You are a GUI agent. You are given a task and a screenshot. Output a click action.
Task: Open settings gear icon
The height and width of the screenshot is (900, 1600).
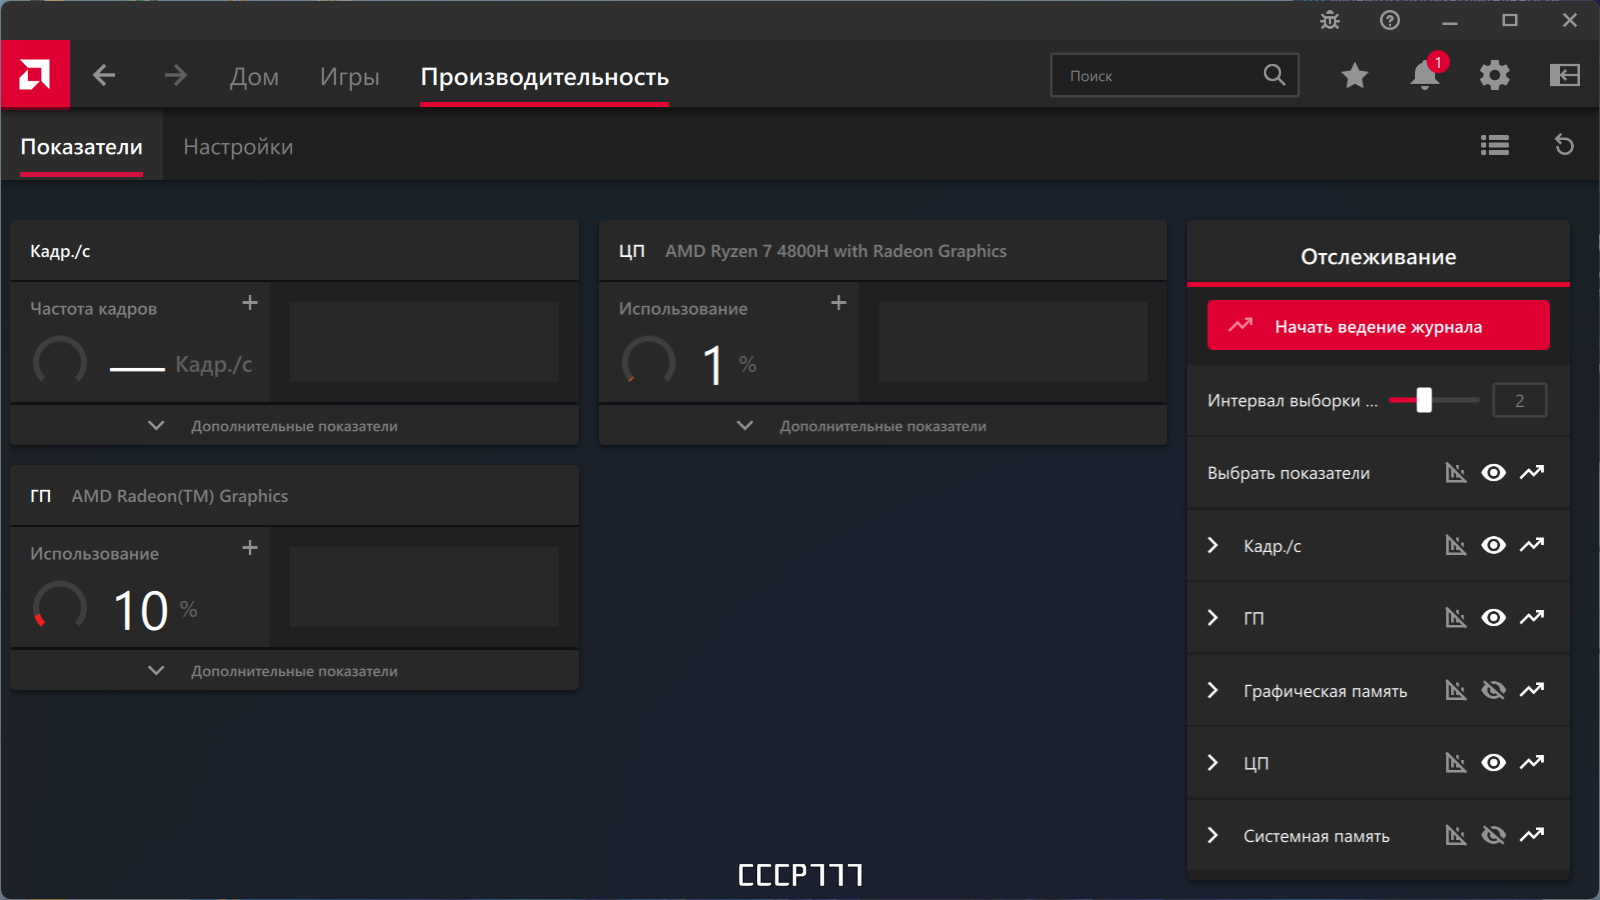(x=1494, y=75)
